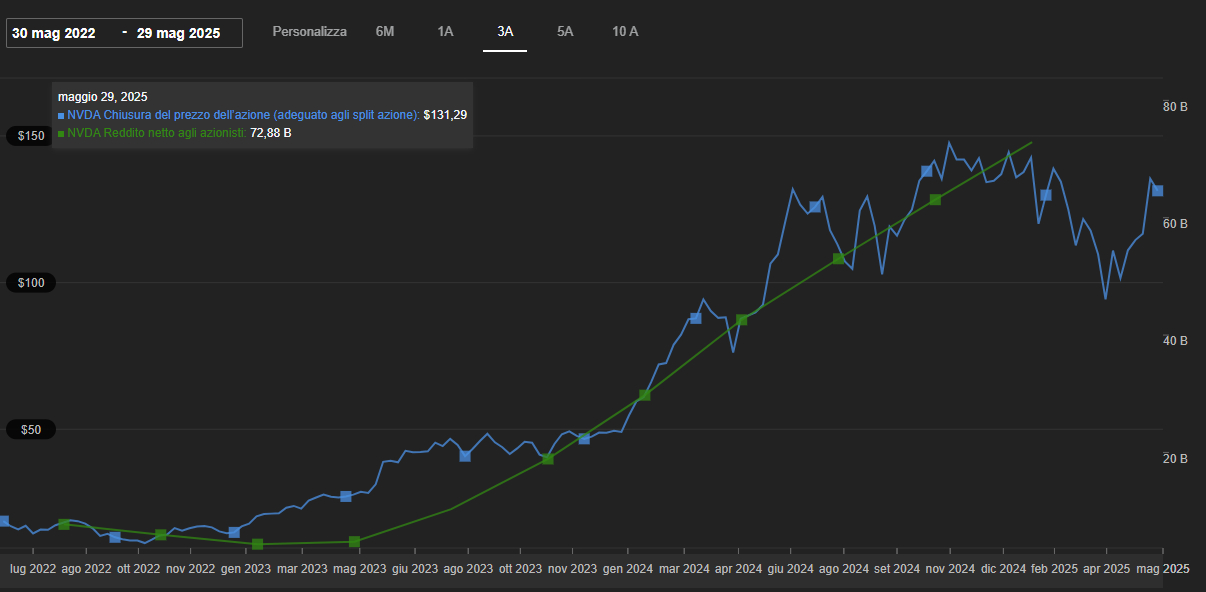Click the tooltip net income value 72,88 B
The height and width of the screenshot is (592, 1206).
271,132
